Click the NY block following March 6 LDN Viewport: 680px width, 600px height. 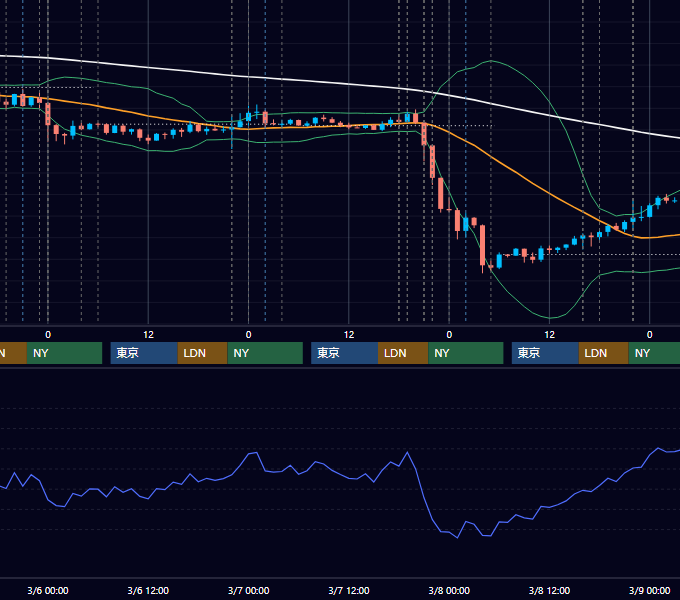265,353
